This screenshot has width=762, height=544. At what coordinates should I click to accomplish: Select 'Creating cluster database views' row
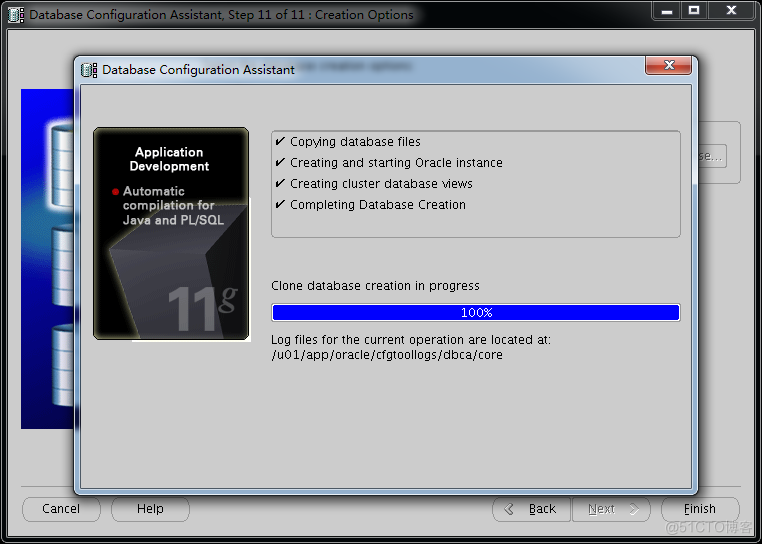pyautogui.click(x=374, y=184)
